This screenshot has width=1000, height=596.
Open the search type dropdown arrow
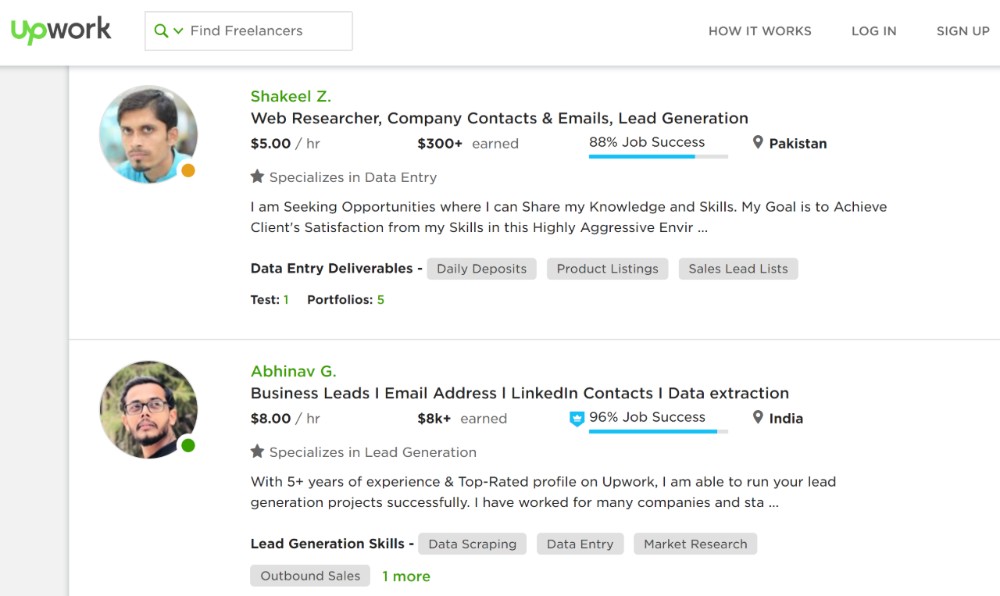(178, 31)
